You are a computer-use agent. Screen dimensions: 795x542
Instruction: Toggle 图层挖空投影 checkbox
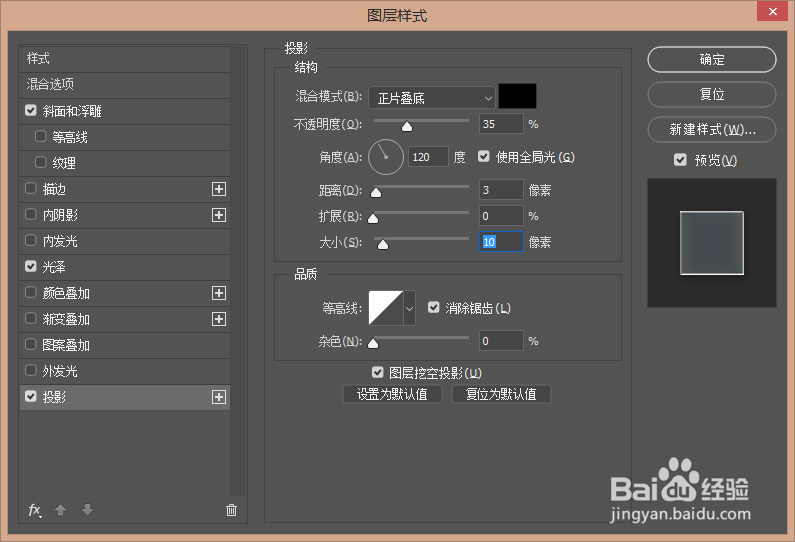tap(377, 373)
